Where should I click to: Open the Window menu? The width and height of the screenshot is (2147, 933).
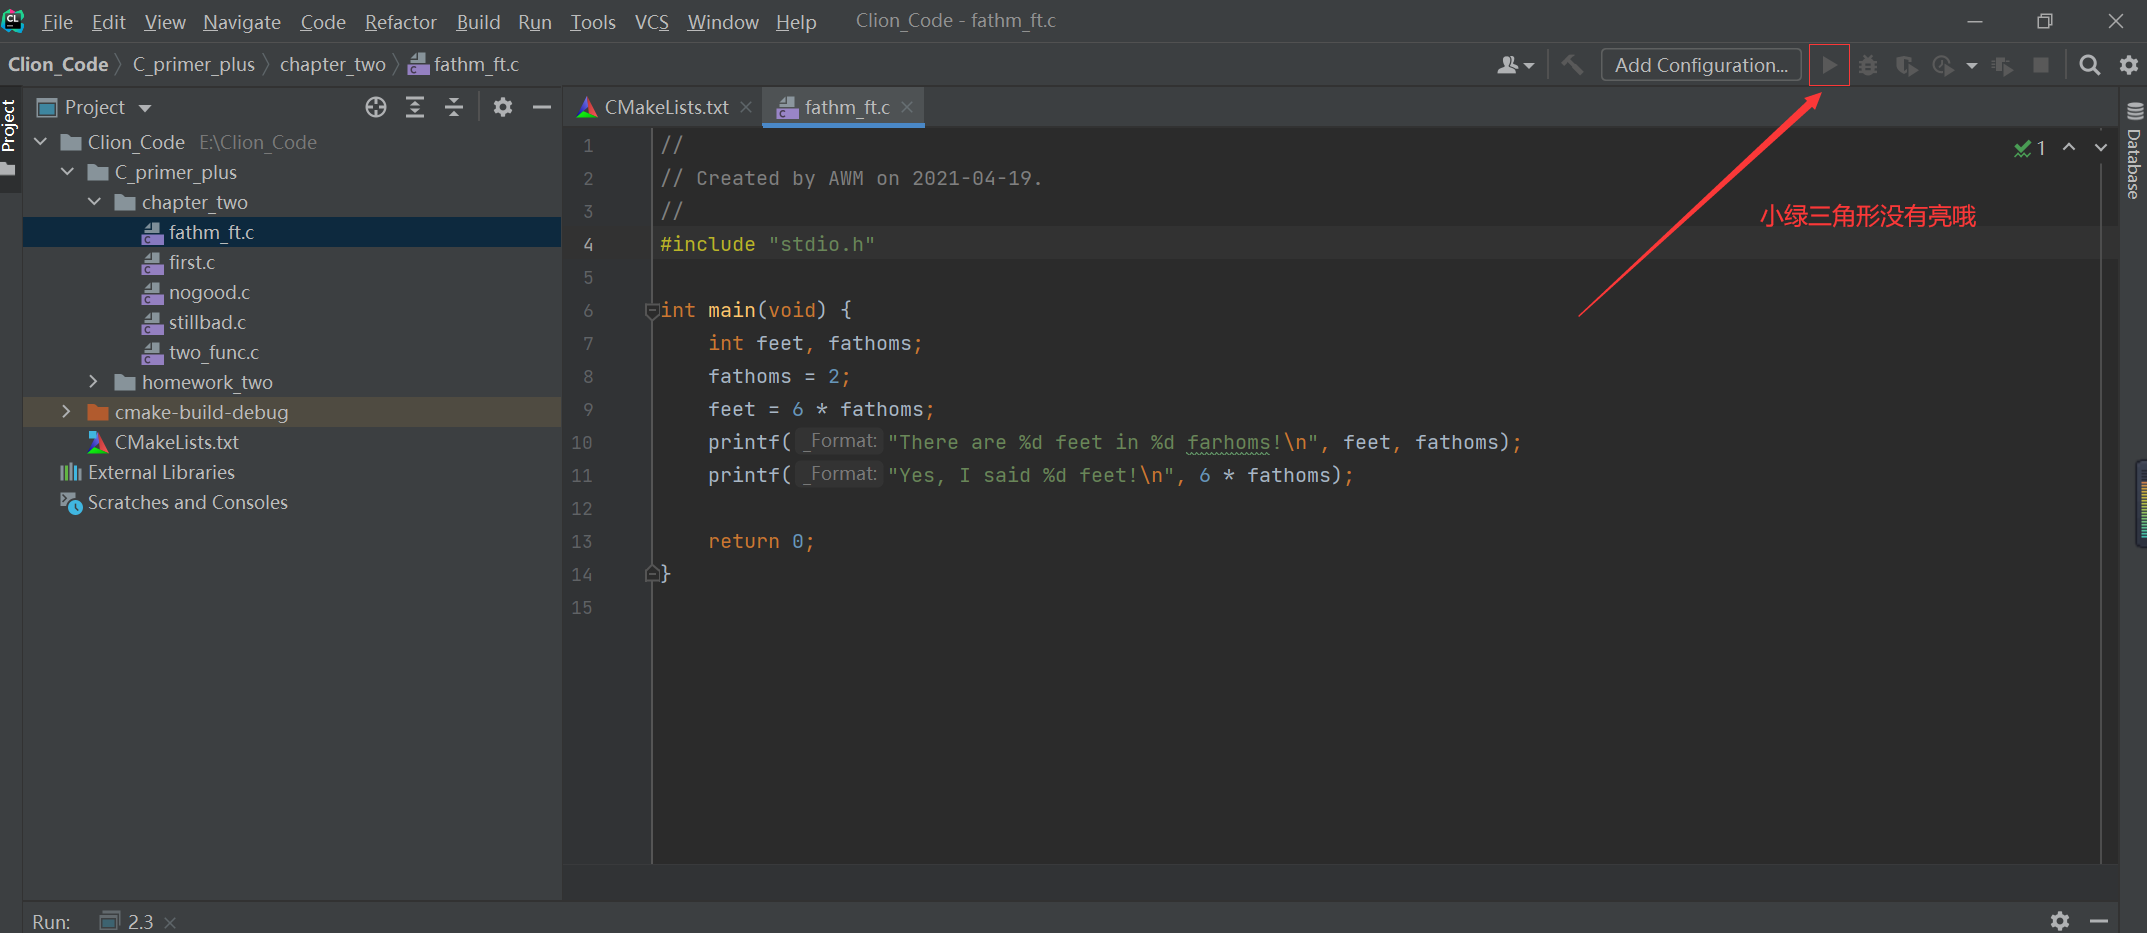click(723, 21)
